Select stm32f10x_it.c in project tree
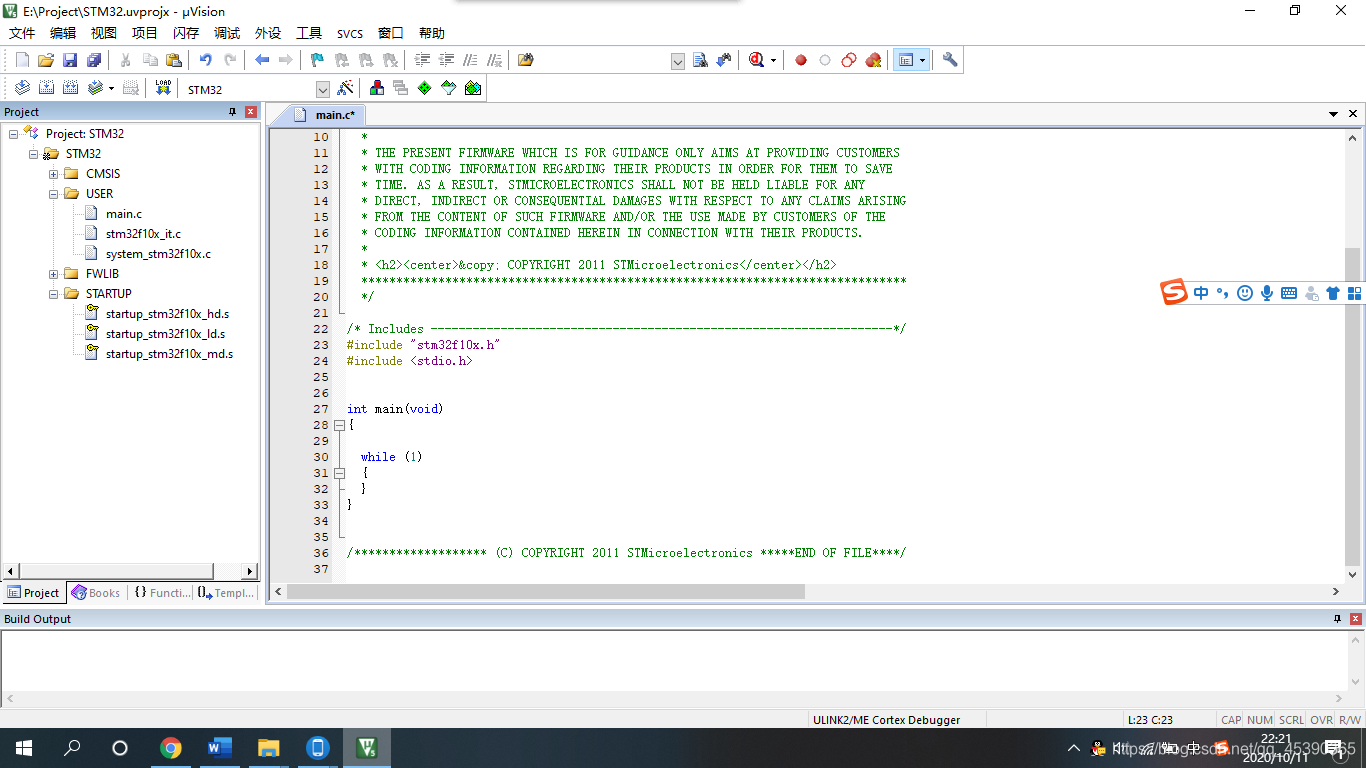The width and height of the screenshot is (1366, 768). (x=143, y=234)
